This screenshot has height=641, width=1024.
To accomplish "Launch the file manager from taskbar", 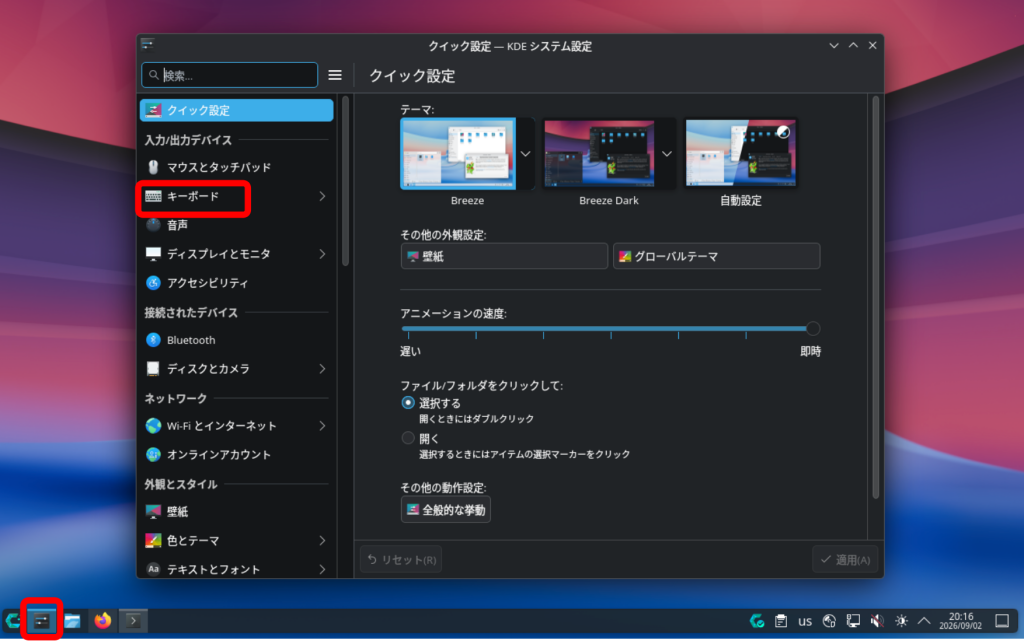I will pyautogui.click(x=72, y=621).
